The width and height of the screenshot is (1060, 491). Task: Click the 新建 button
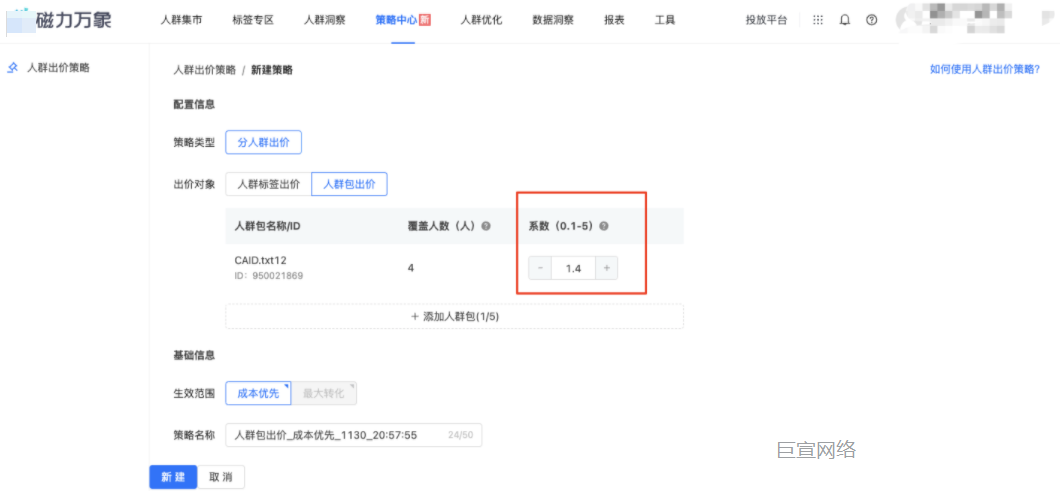point(173,477)
